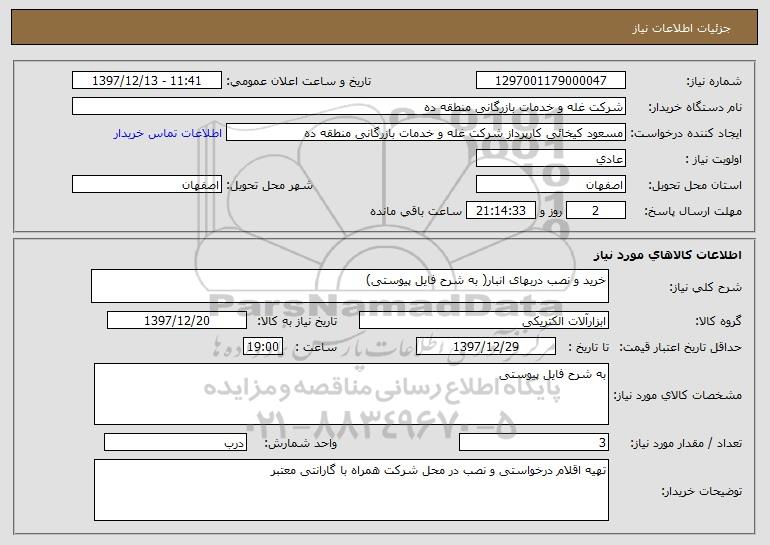Click the label شماره نیاز
This screenshot has height=545, width=770.
point(714,82)
